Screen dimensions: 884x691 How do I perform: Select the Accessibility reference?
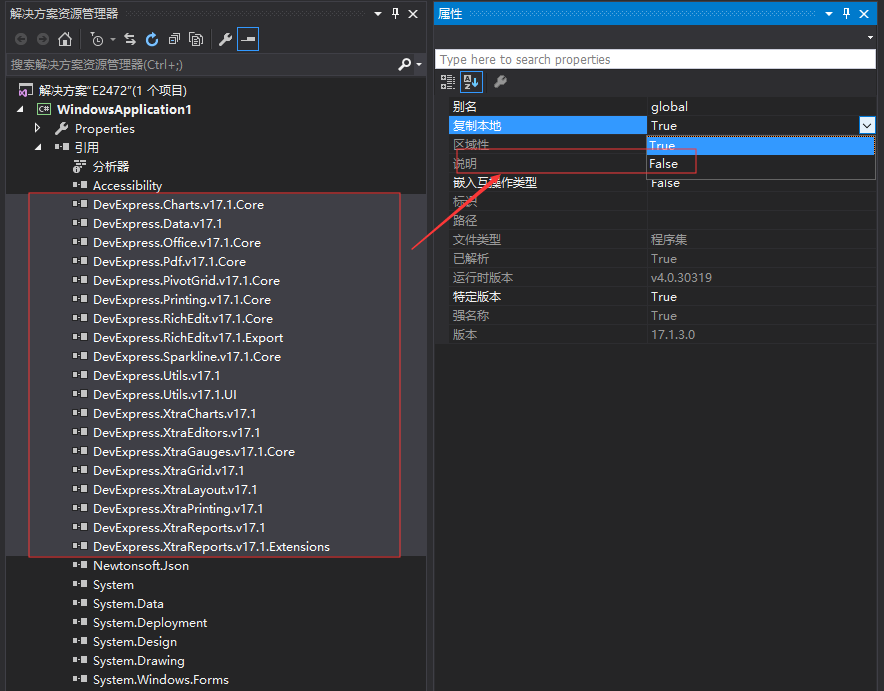127,185
